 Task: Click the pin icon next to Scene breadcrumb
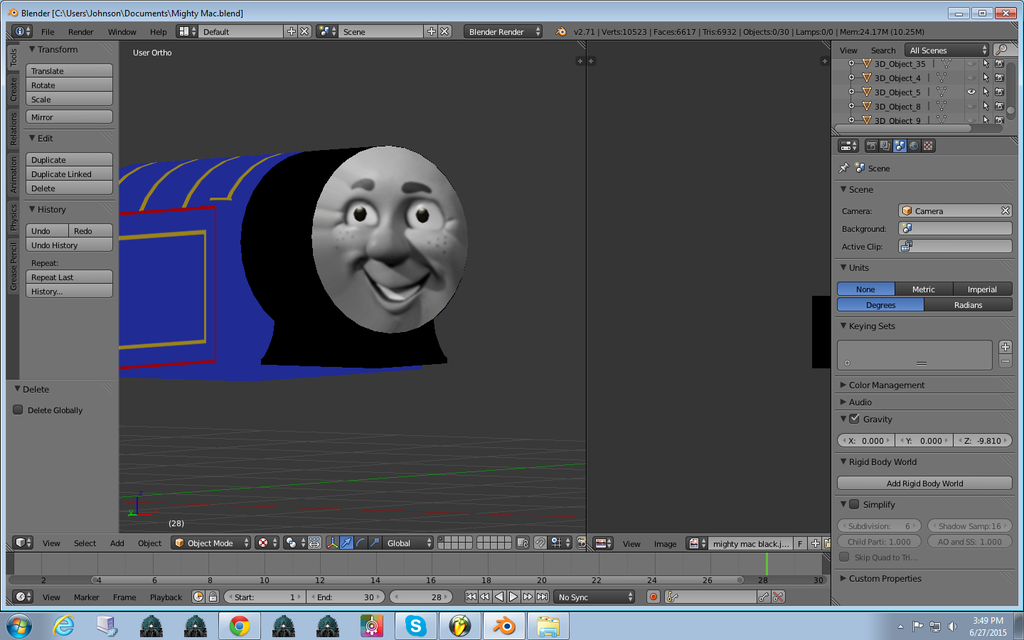[x=844, y=168]
